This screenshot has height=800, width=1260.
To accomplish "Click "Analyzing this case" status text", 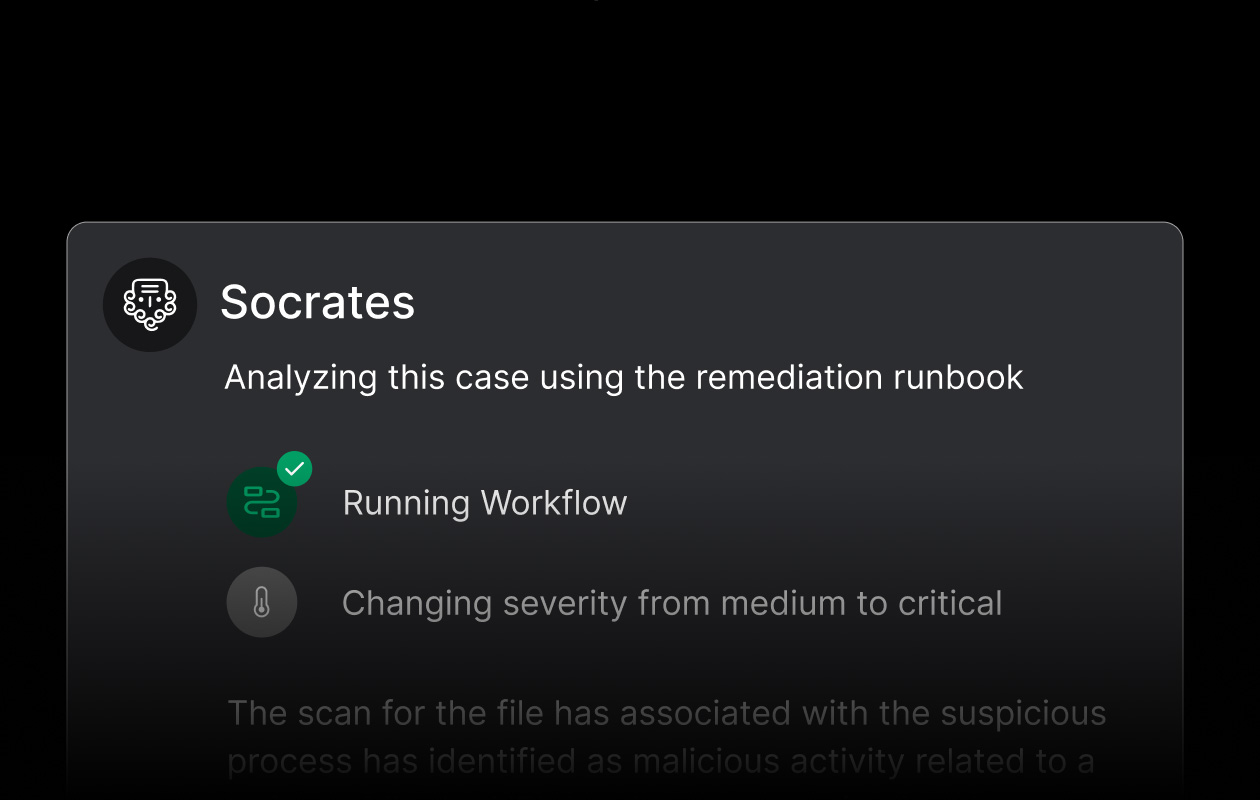I will (379, 377).
